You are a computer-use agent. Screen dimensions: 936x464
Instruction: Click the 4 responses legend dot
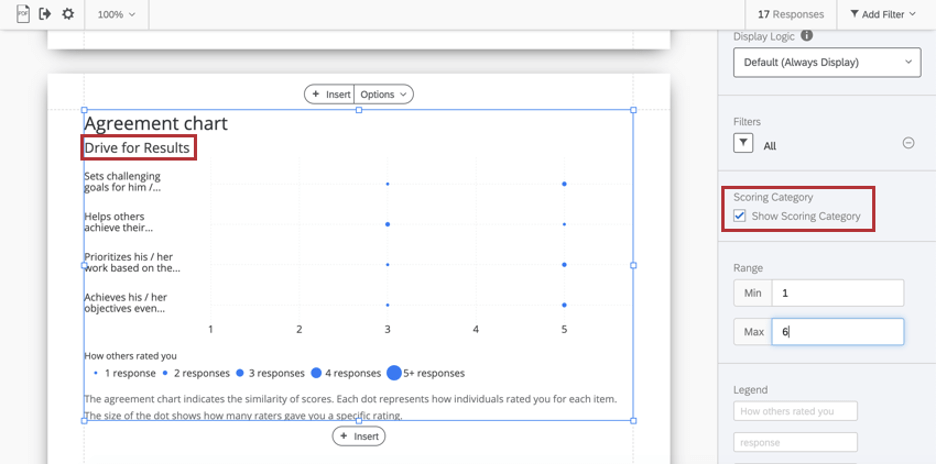tap(316, 373)
